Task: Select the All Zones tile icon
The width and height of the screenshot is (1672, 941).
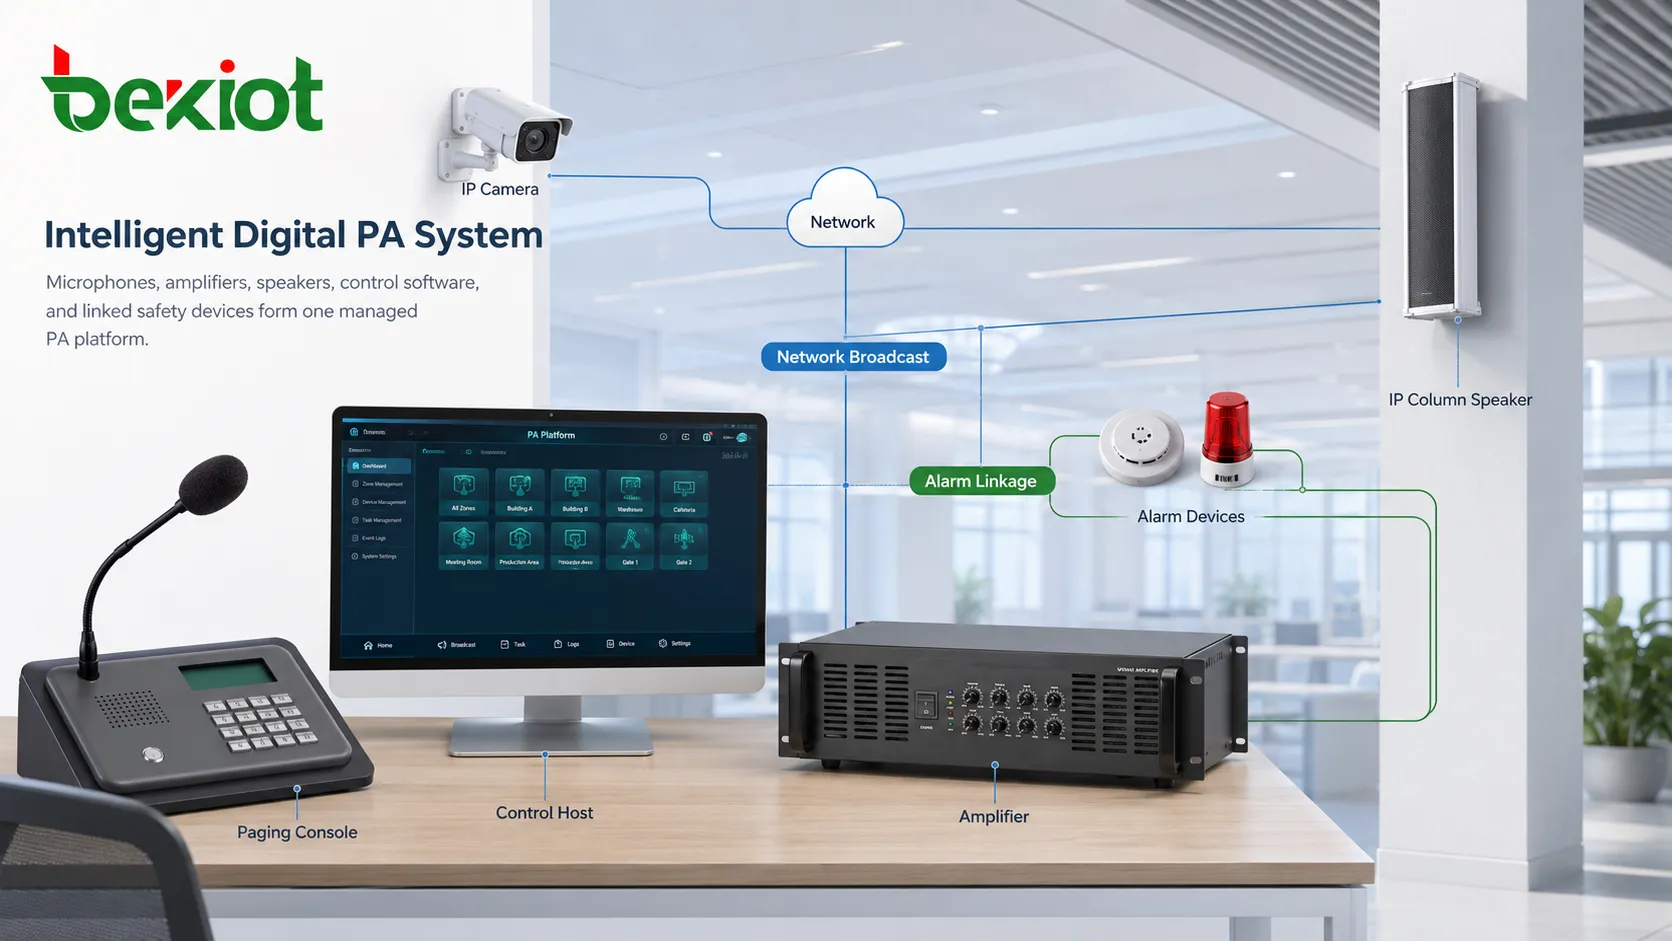Action: [x=463, y=485]
